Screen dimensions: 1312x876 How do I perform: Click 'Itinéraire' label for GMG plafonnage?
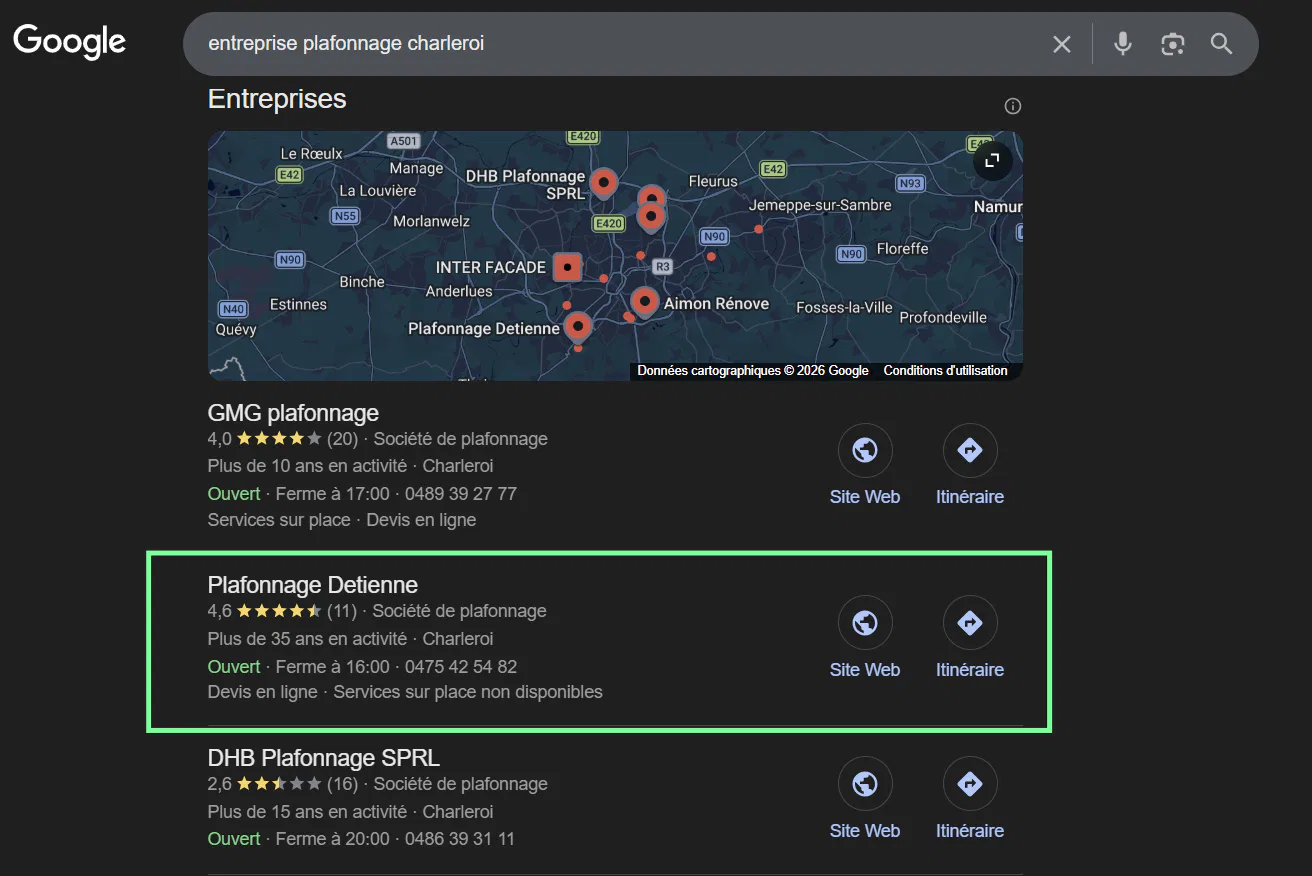[x=970, y=497]
